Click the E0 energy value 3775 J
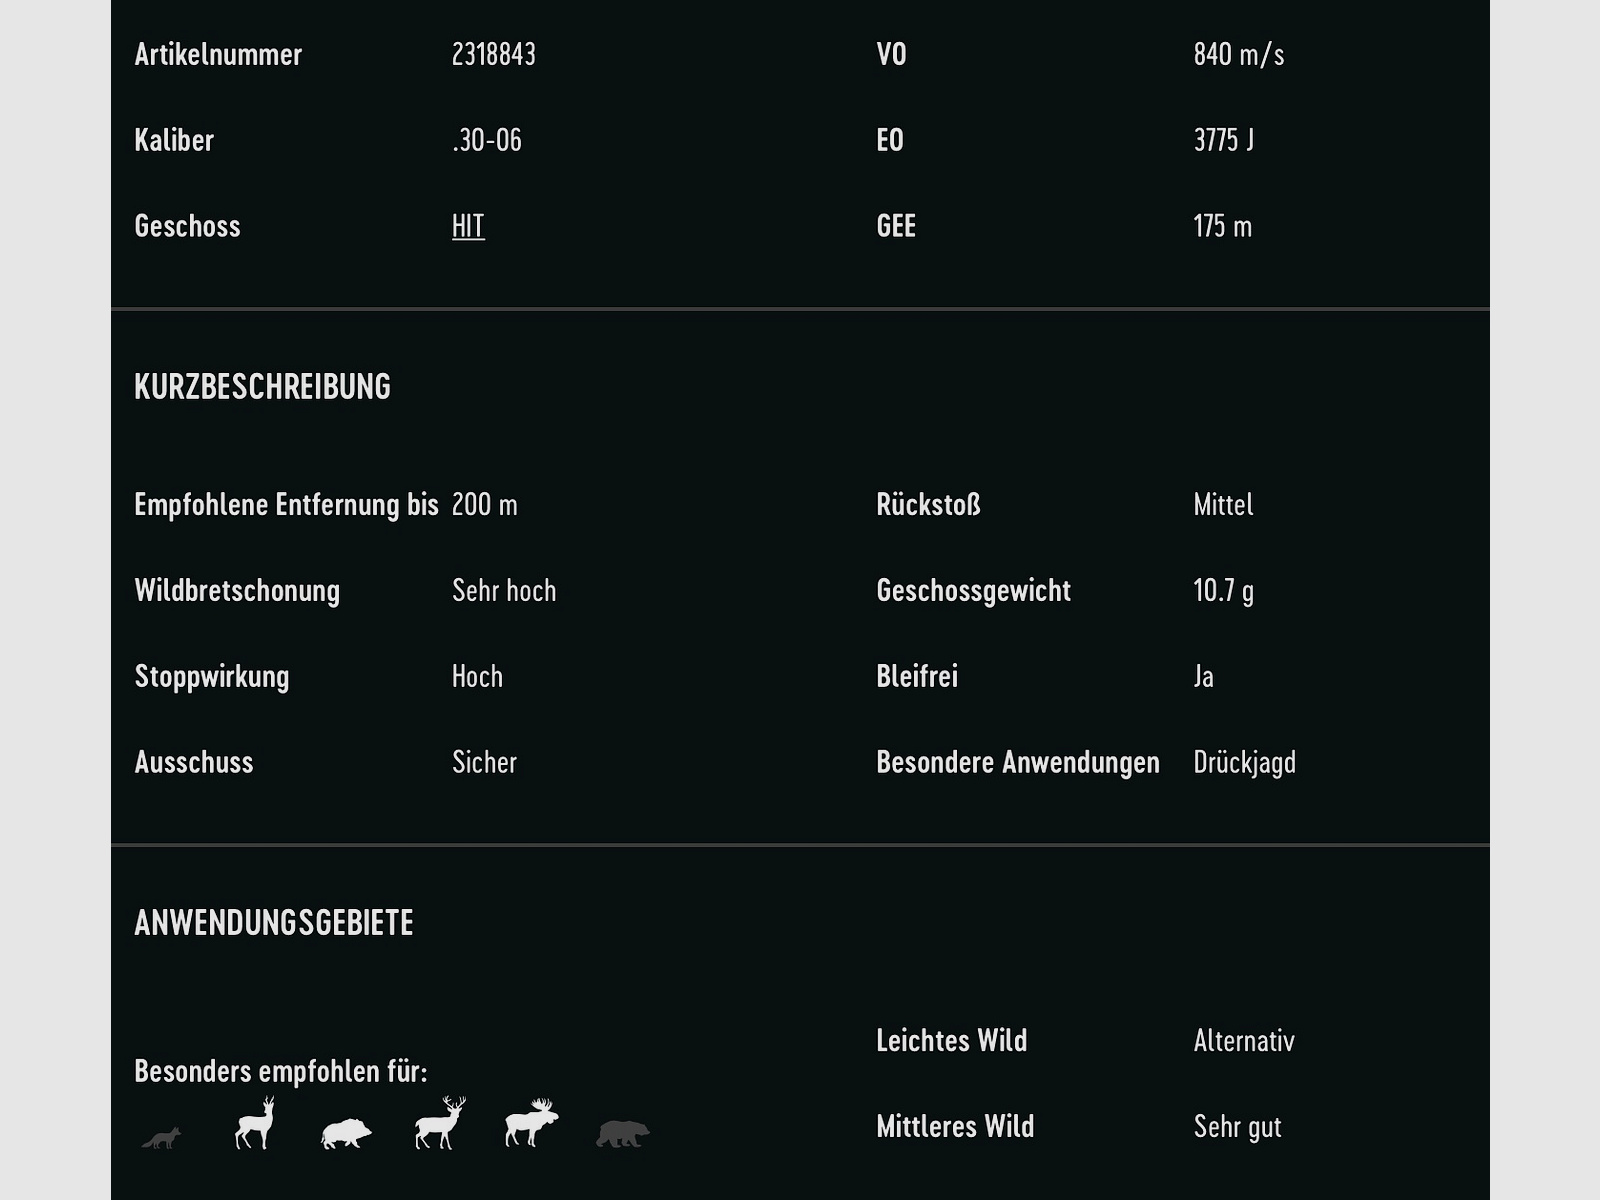The image size is (1600, 1200). tap(1224, 140)
